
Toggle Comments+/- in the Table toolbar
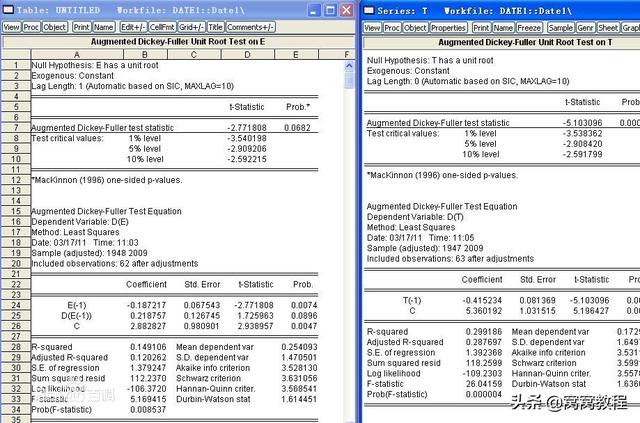[251, 27]
